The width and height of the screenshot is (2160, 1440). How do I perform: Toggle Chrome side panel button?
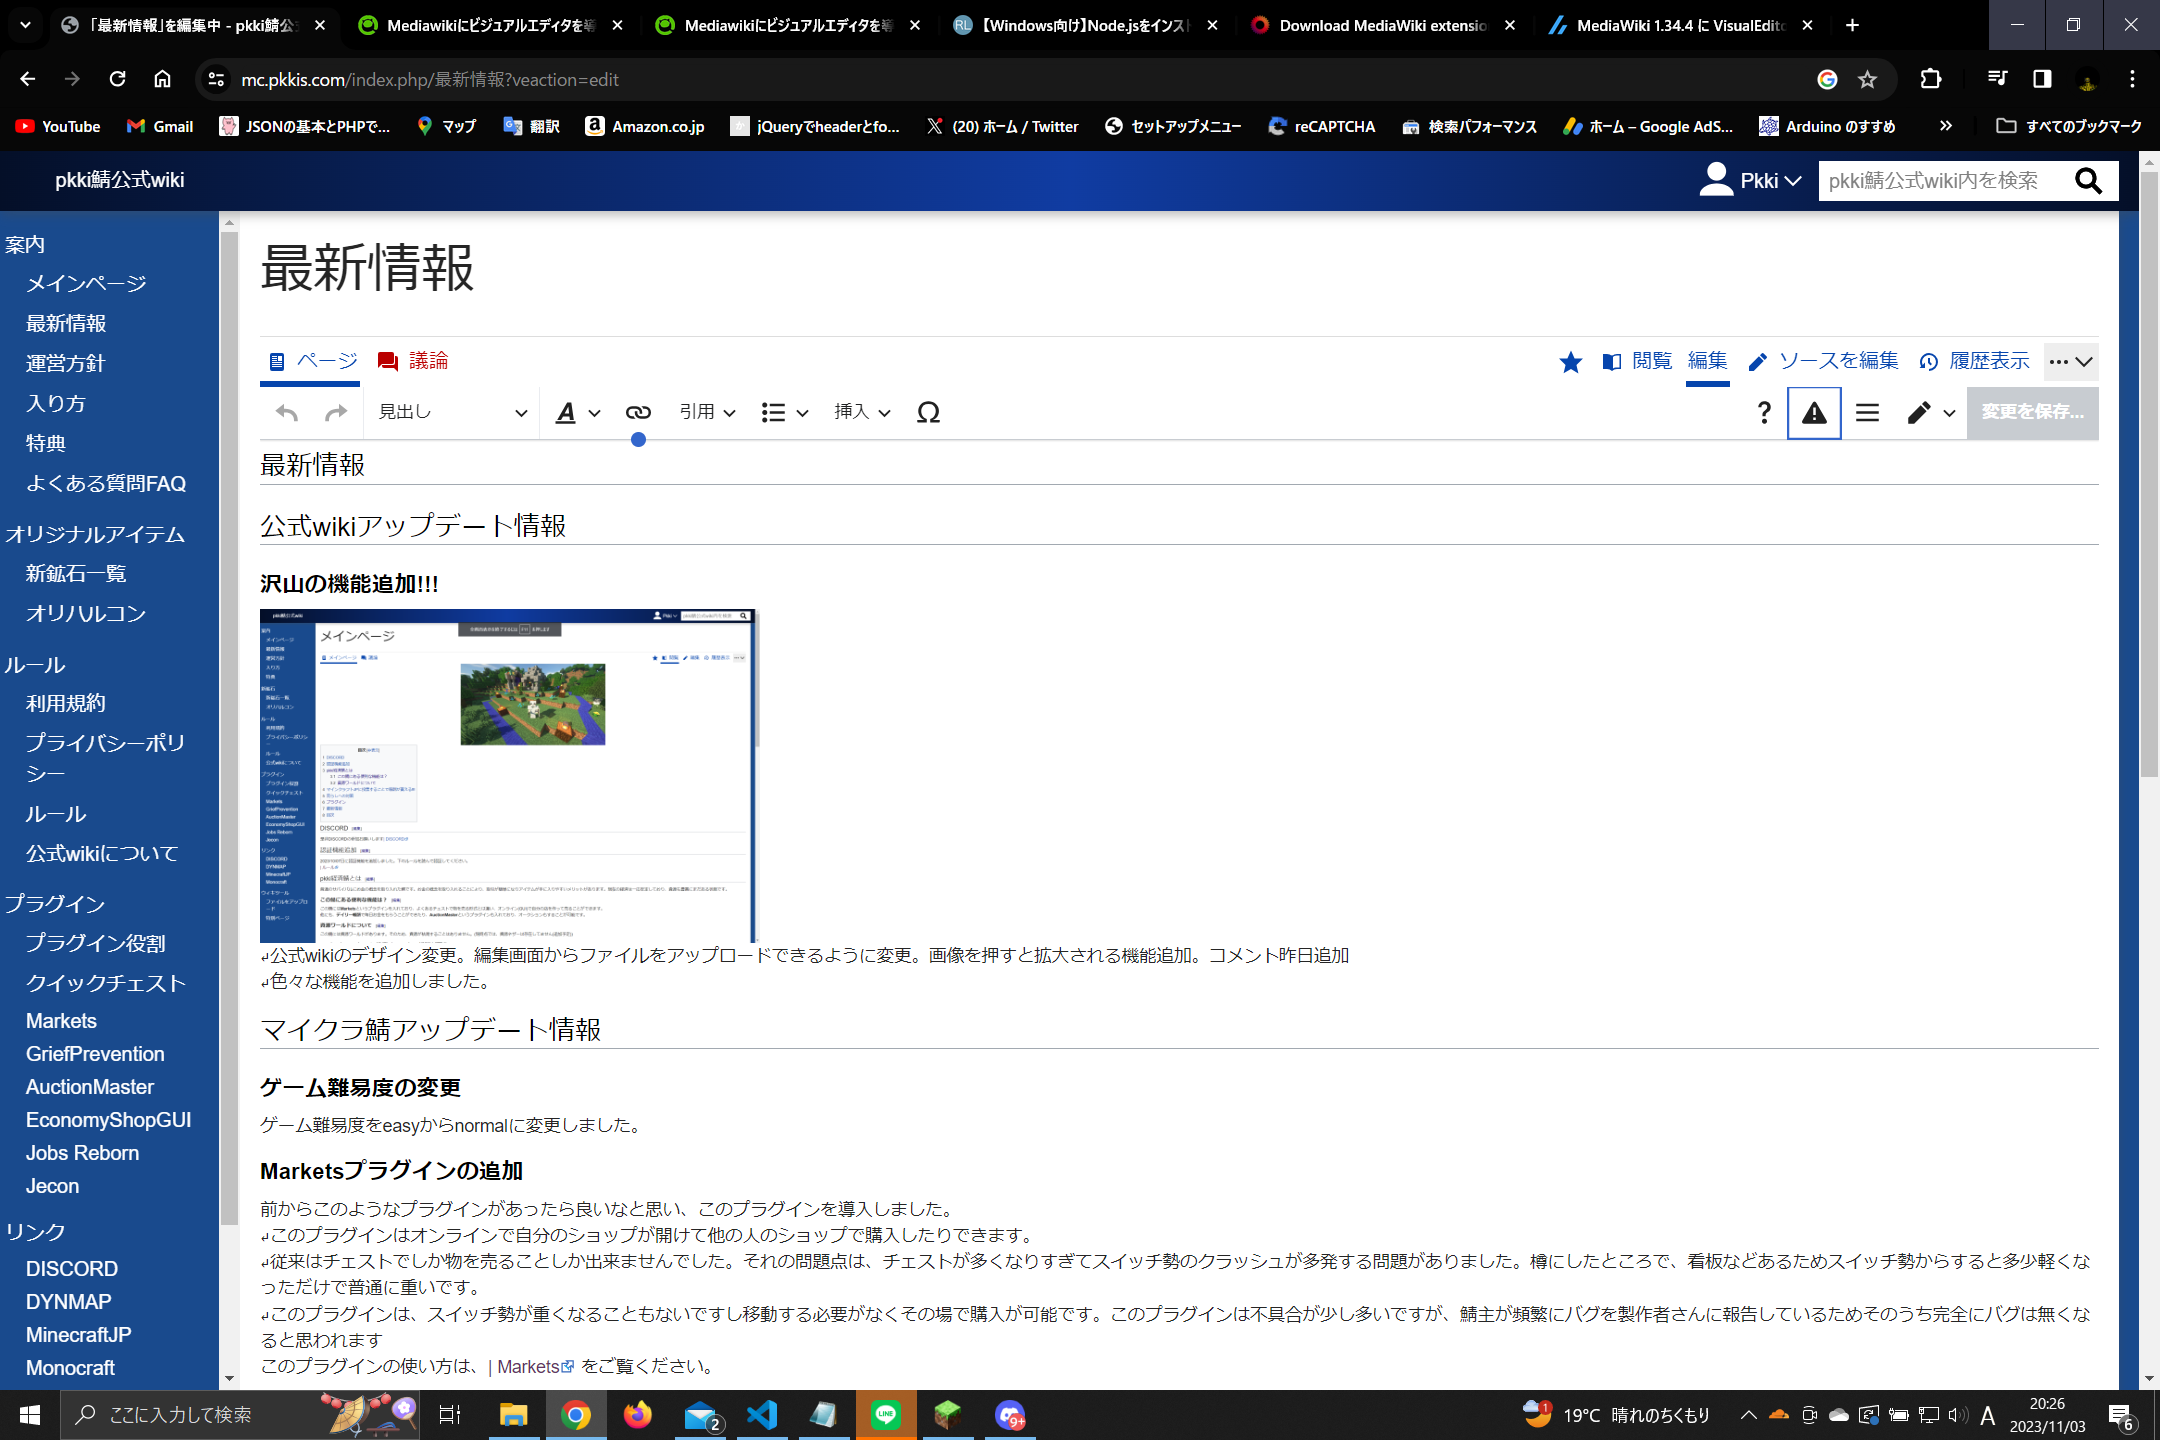coord(2042,80)
